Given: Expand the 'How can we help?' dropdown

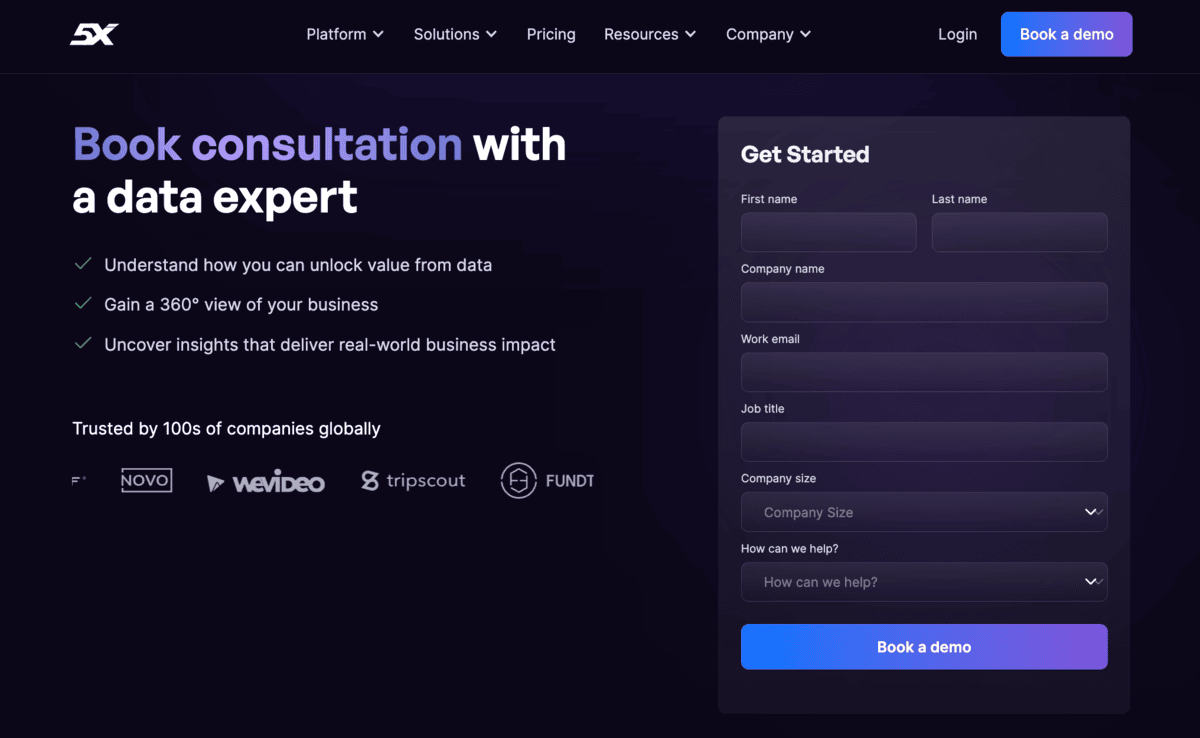Looking at the screenshot, I should click(923, 582).
